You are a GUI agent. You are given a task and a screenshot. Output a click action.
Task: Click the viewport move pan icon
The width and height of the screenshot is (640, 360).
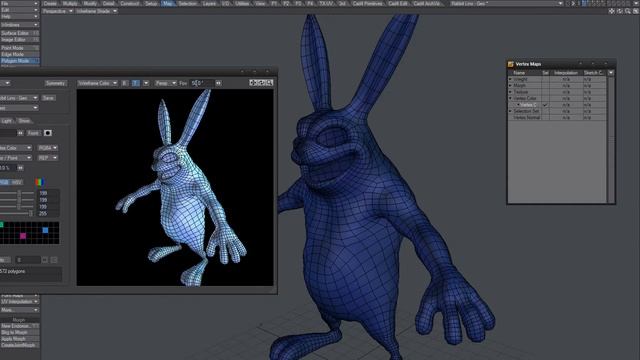pyautogui.click(x=611, y=11)
